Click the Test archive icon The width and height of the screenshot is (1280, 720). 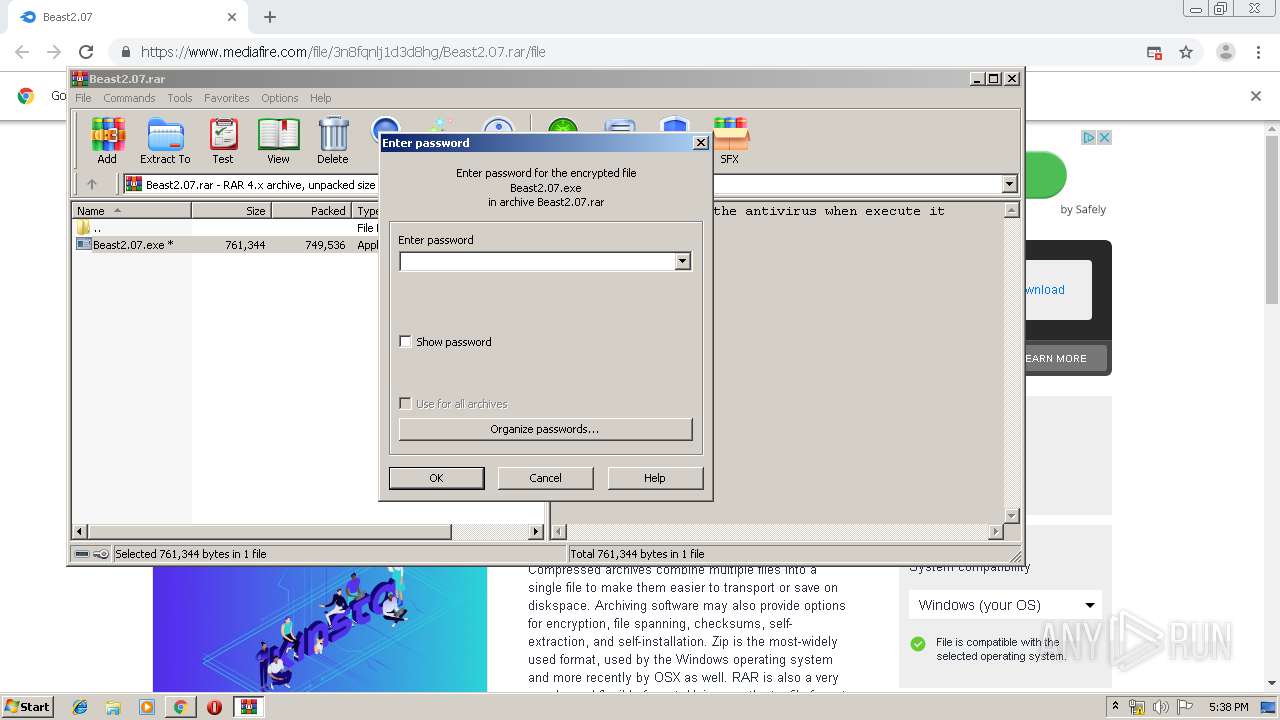[x=223, y=141]
